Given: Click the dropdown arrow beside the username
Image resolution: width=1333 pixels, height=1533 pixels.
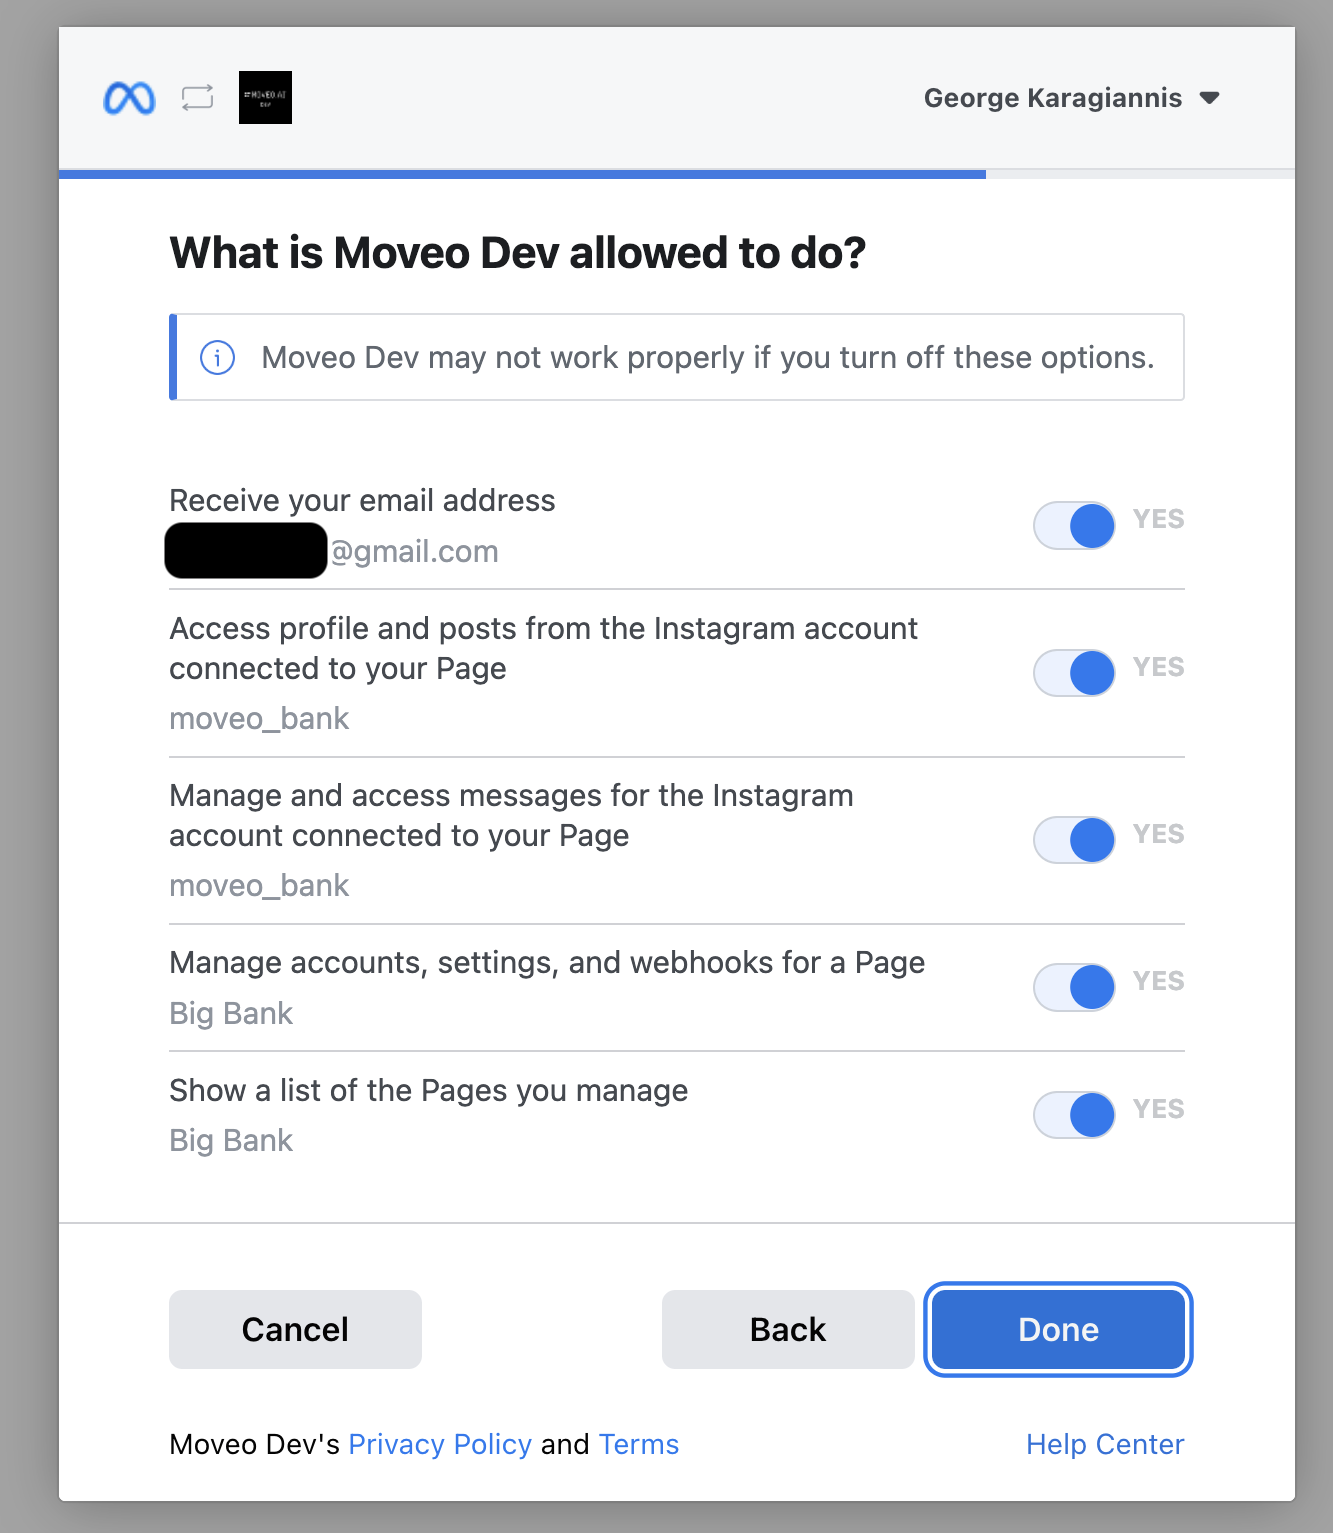Looking at the screenshot, I should 1209,98.
